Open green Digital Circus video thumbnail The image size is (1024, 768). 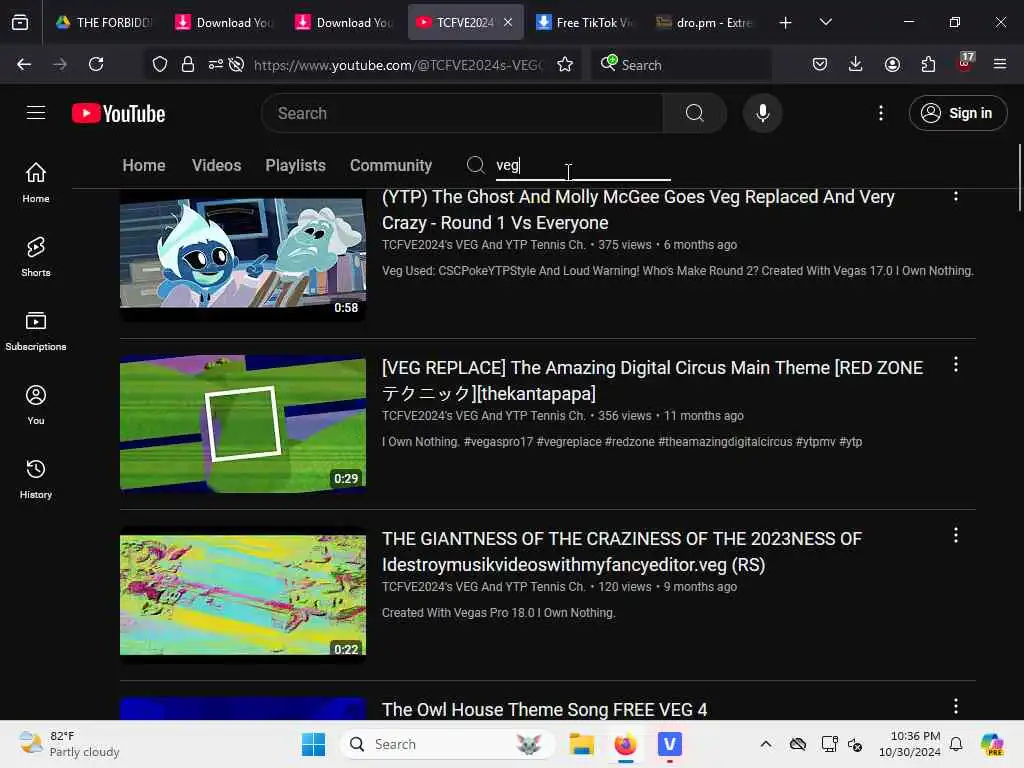[243, 423]
